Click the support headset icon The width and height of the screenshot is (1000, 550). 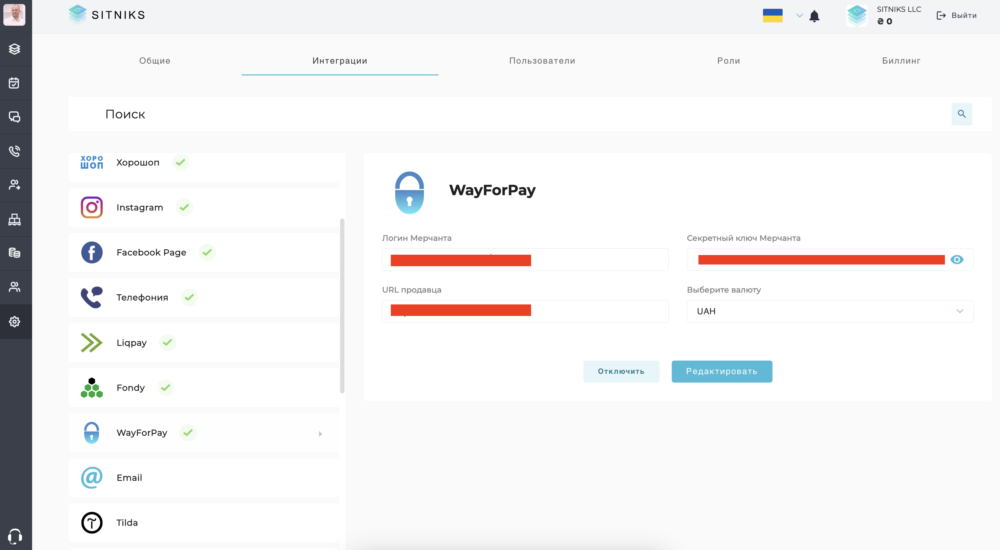click(x=15, y=536)
